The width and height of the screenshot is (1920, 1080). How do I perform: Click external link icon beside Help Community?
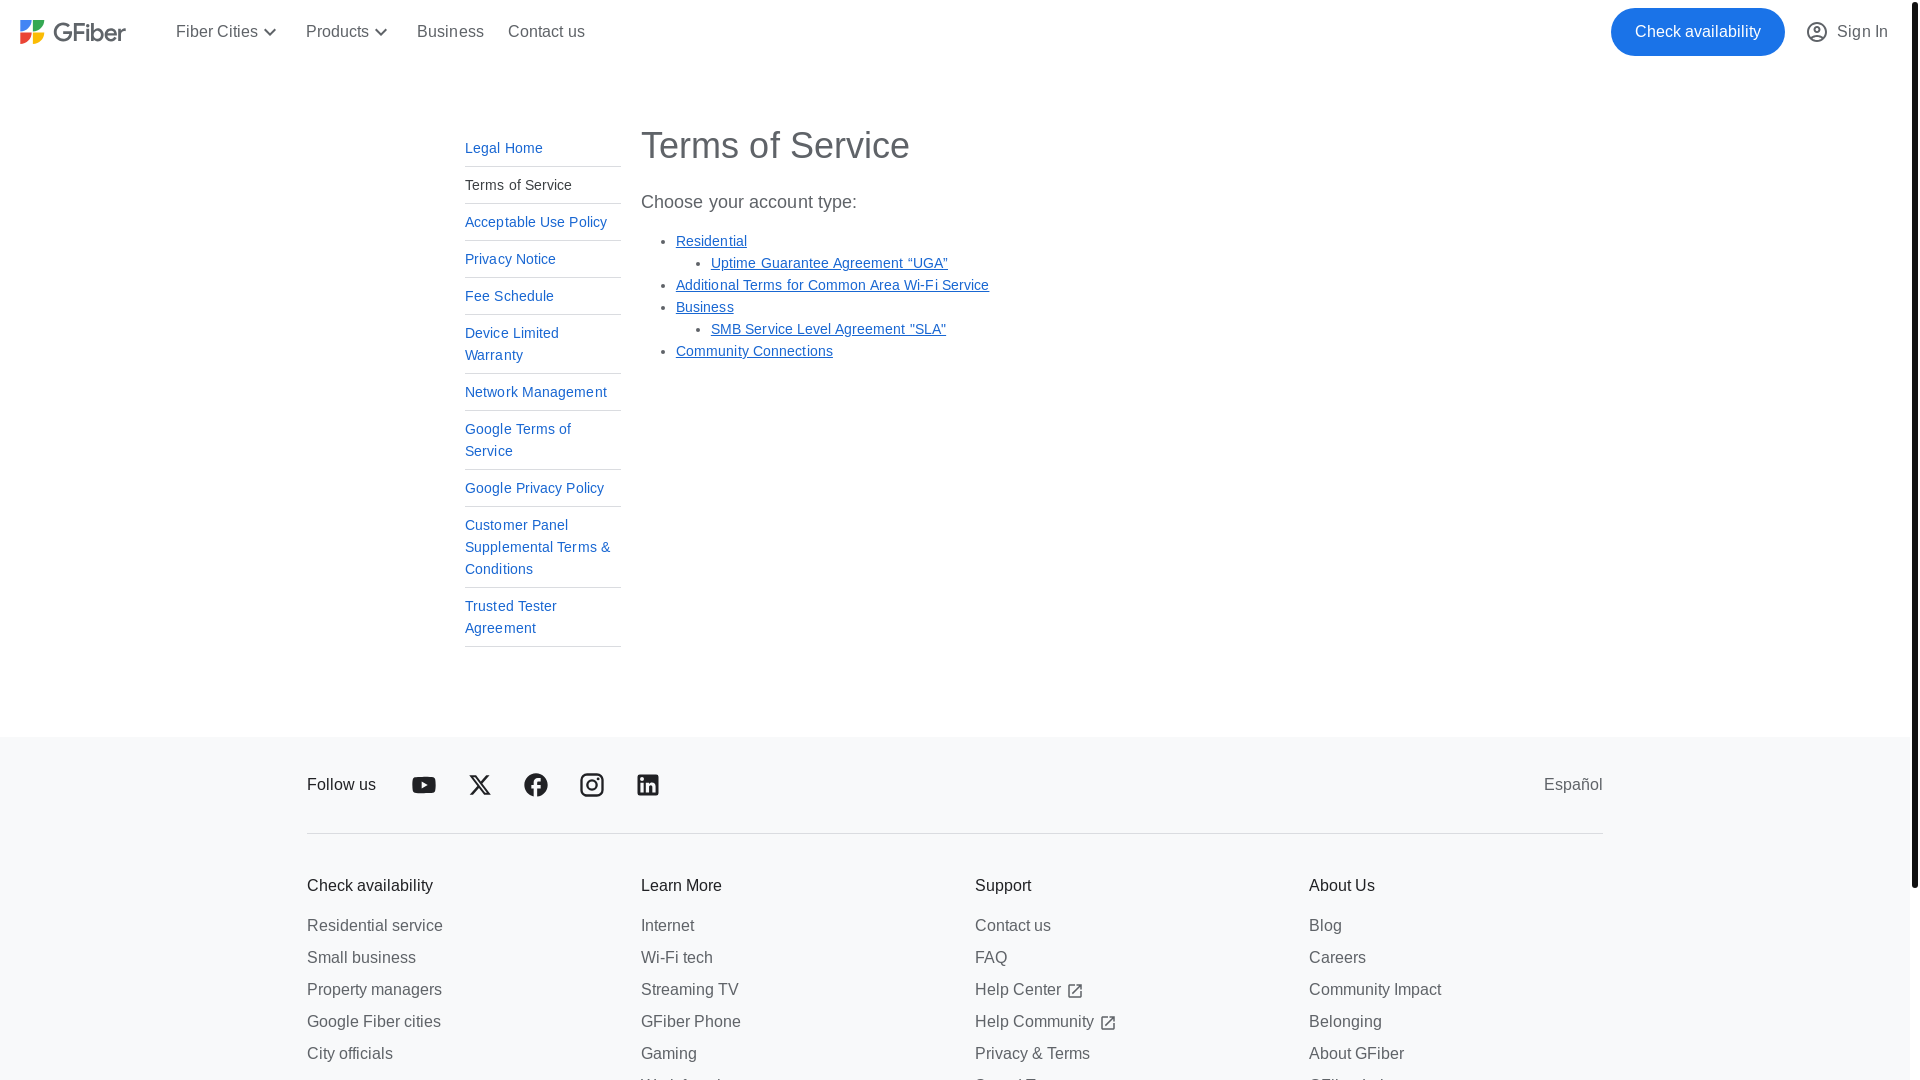tap(1108, 1024)
